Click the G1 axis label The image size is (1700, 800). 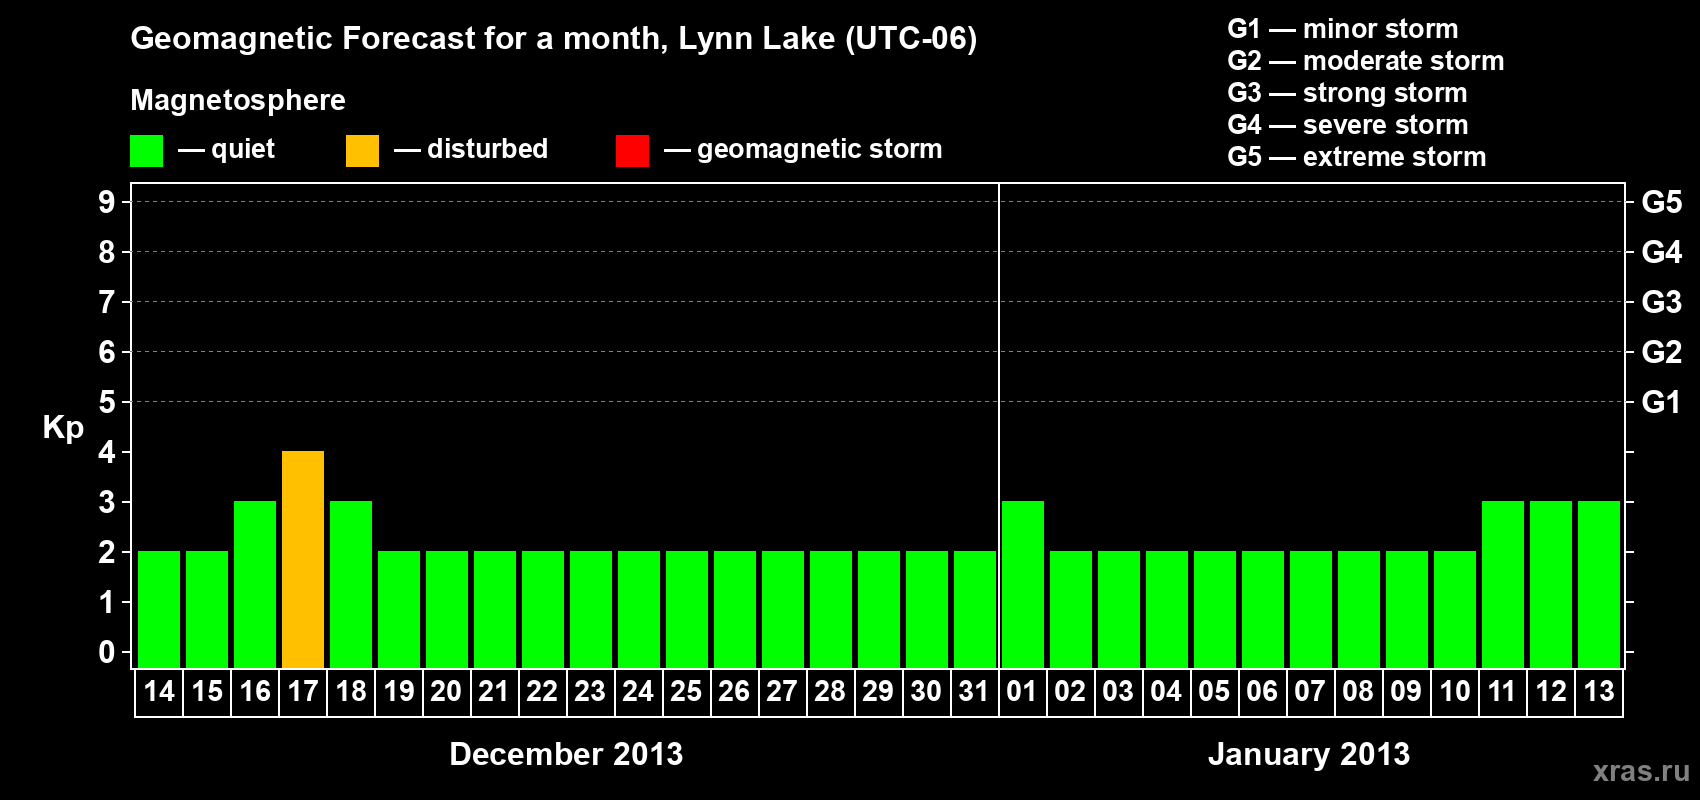coord(1662,402)
